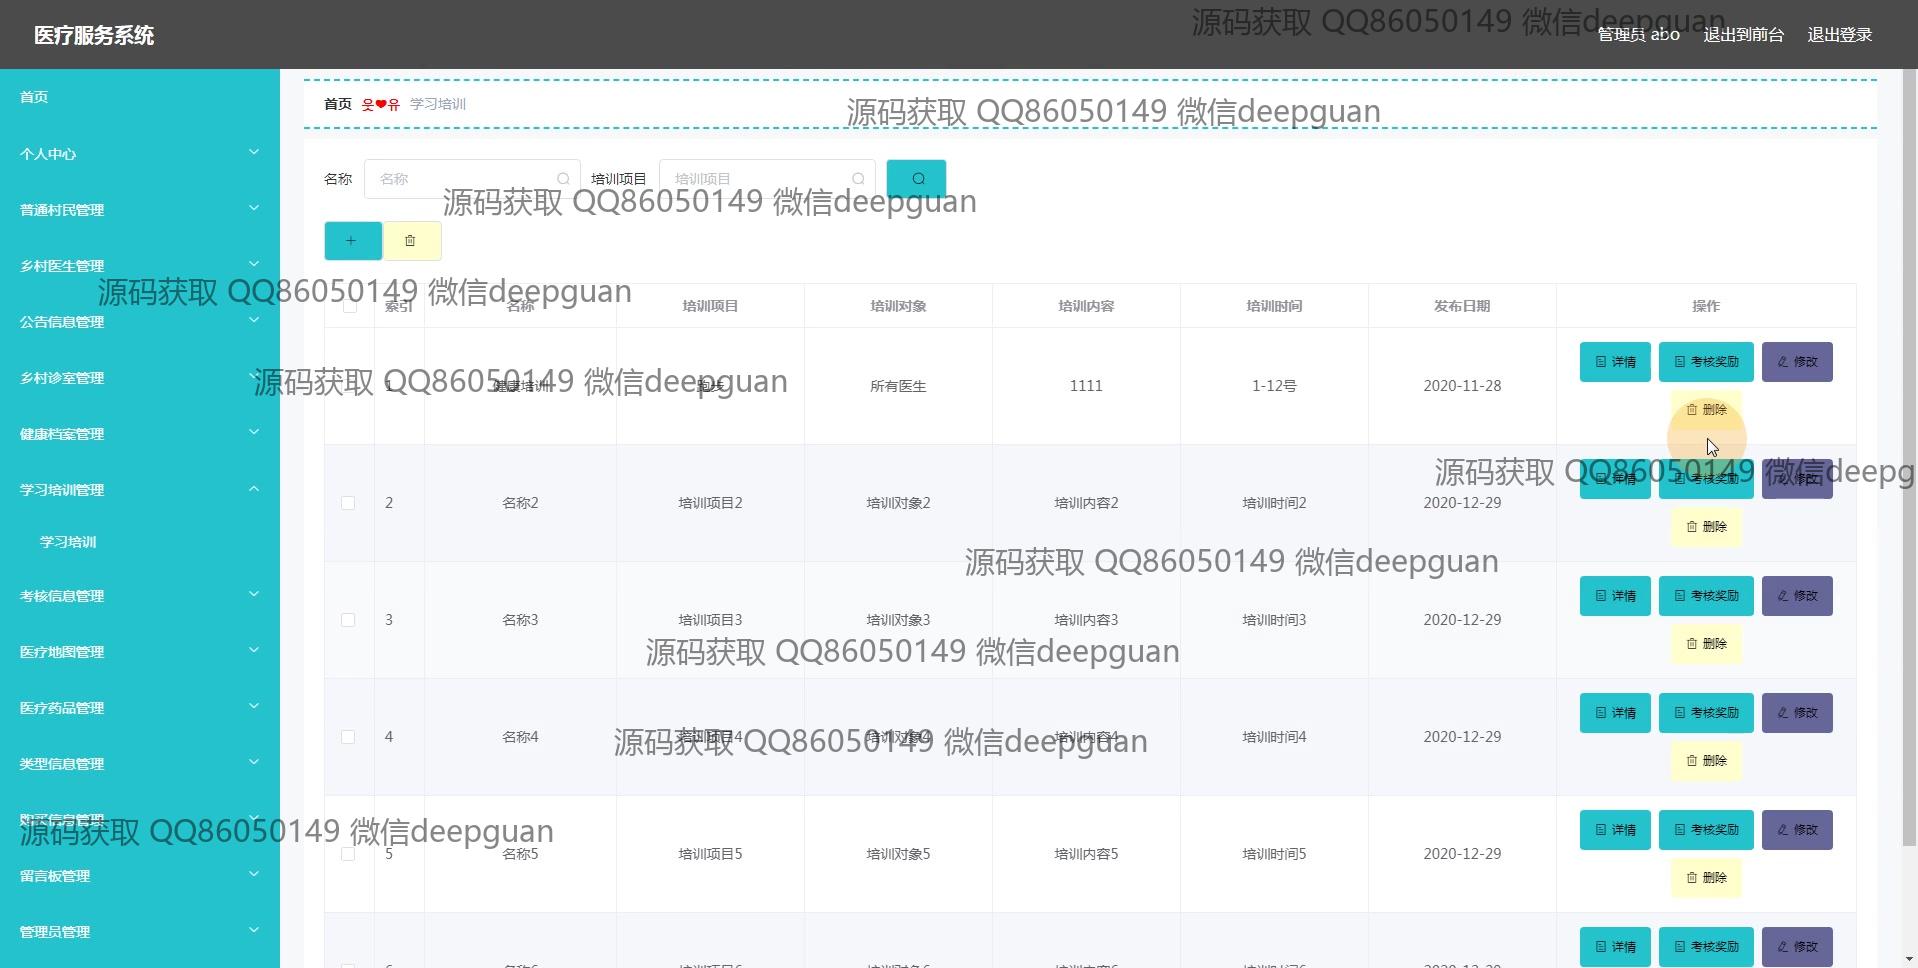Click 修改 for the 2020-11-28 row
The image size is (1918, 968).
pos(1797,362)
